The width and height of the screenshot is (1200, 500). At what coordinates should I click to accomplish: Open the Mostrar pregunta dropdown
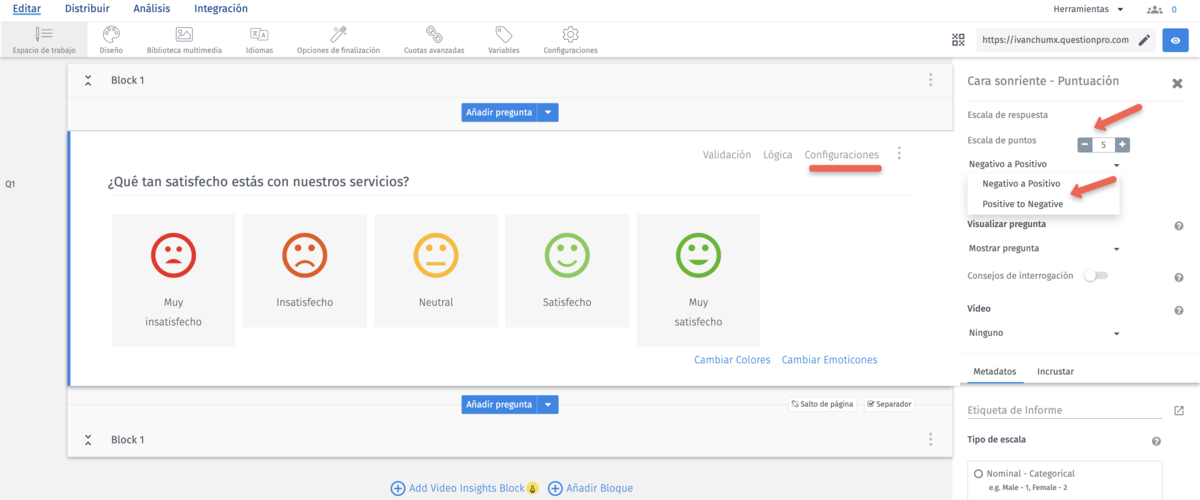point(1043,248)
